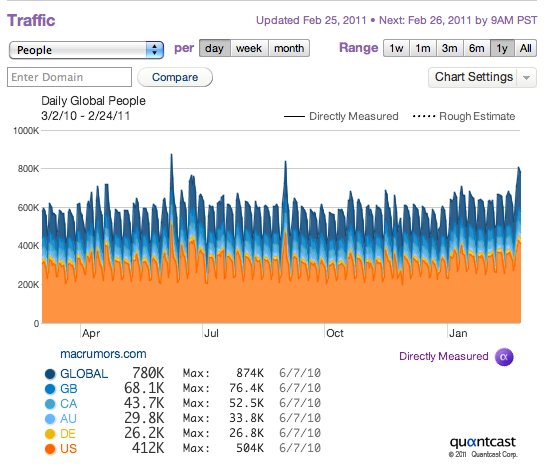Set range to 3m

coord(450,48)
